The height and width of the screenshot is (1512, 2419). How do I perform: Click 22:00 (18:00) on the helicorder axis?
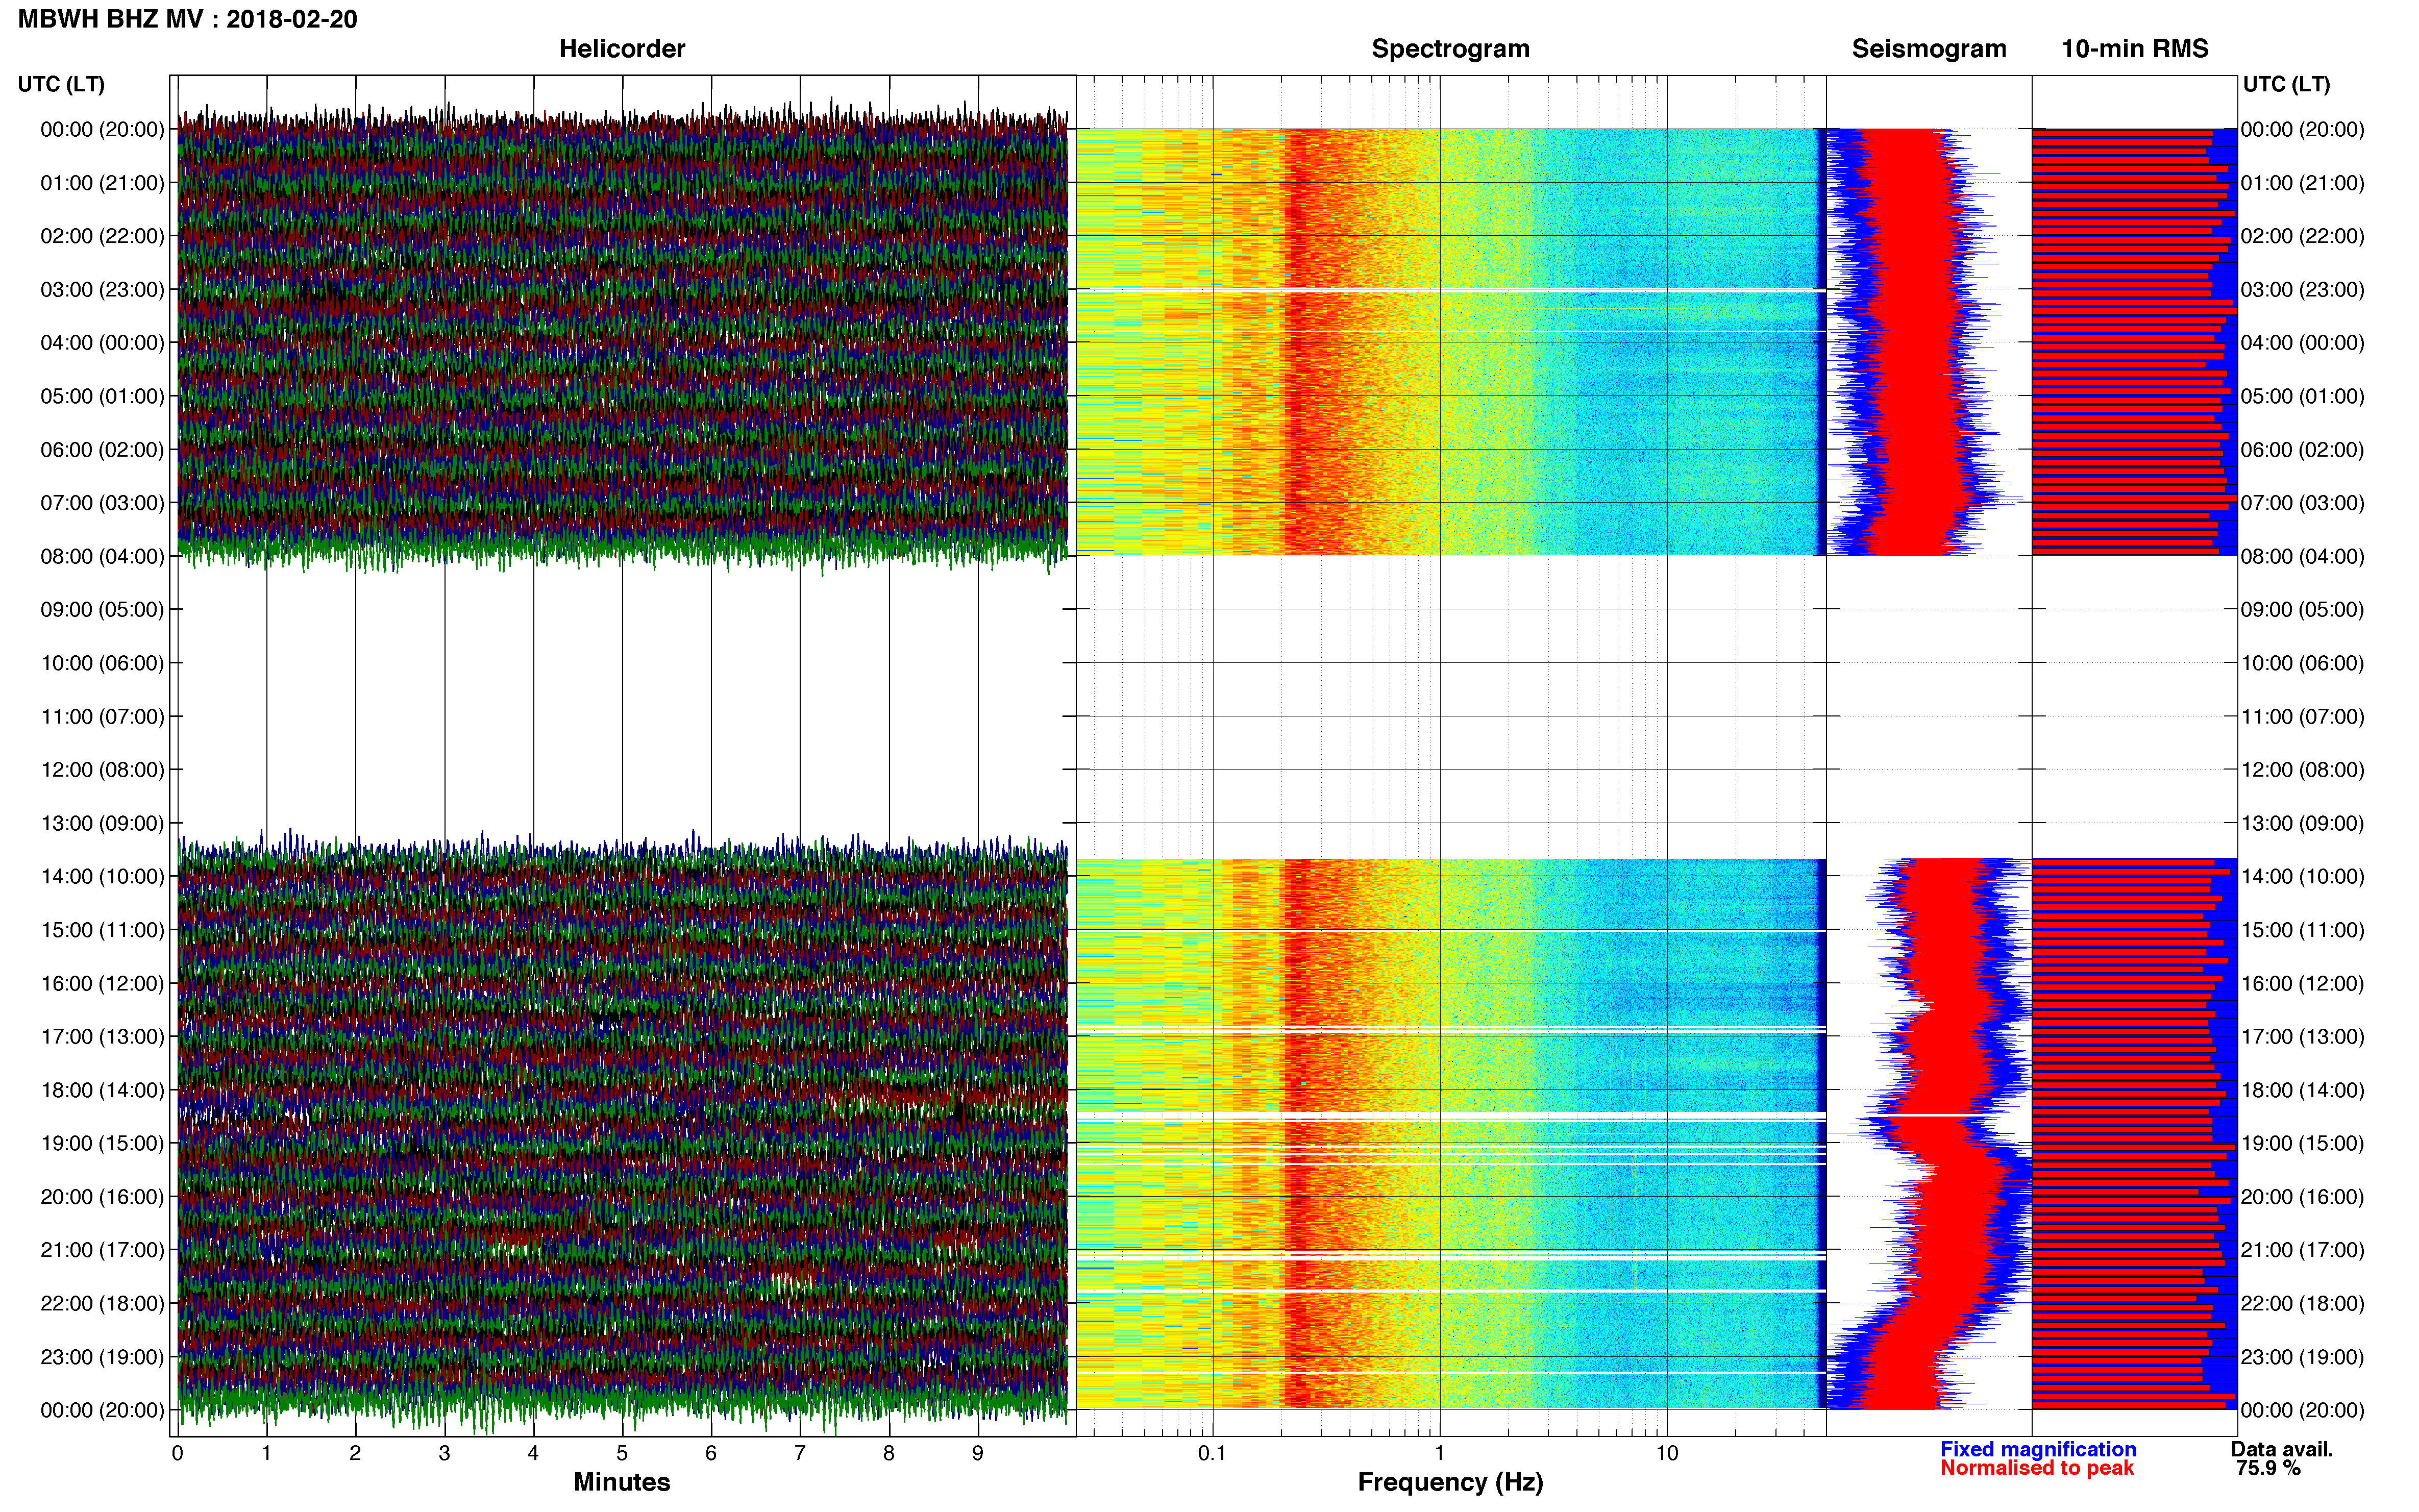pos(102,1304)
